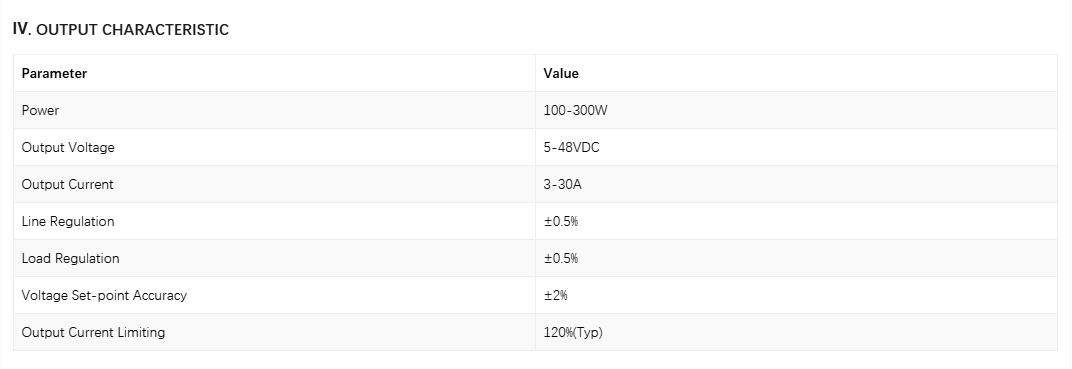The width and height of the screenshot is (1072, 369).
Task: Click the IV. OUTPUT CHARACTERISTIC heading
Action: (x=120, y=29)
